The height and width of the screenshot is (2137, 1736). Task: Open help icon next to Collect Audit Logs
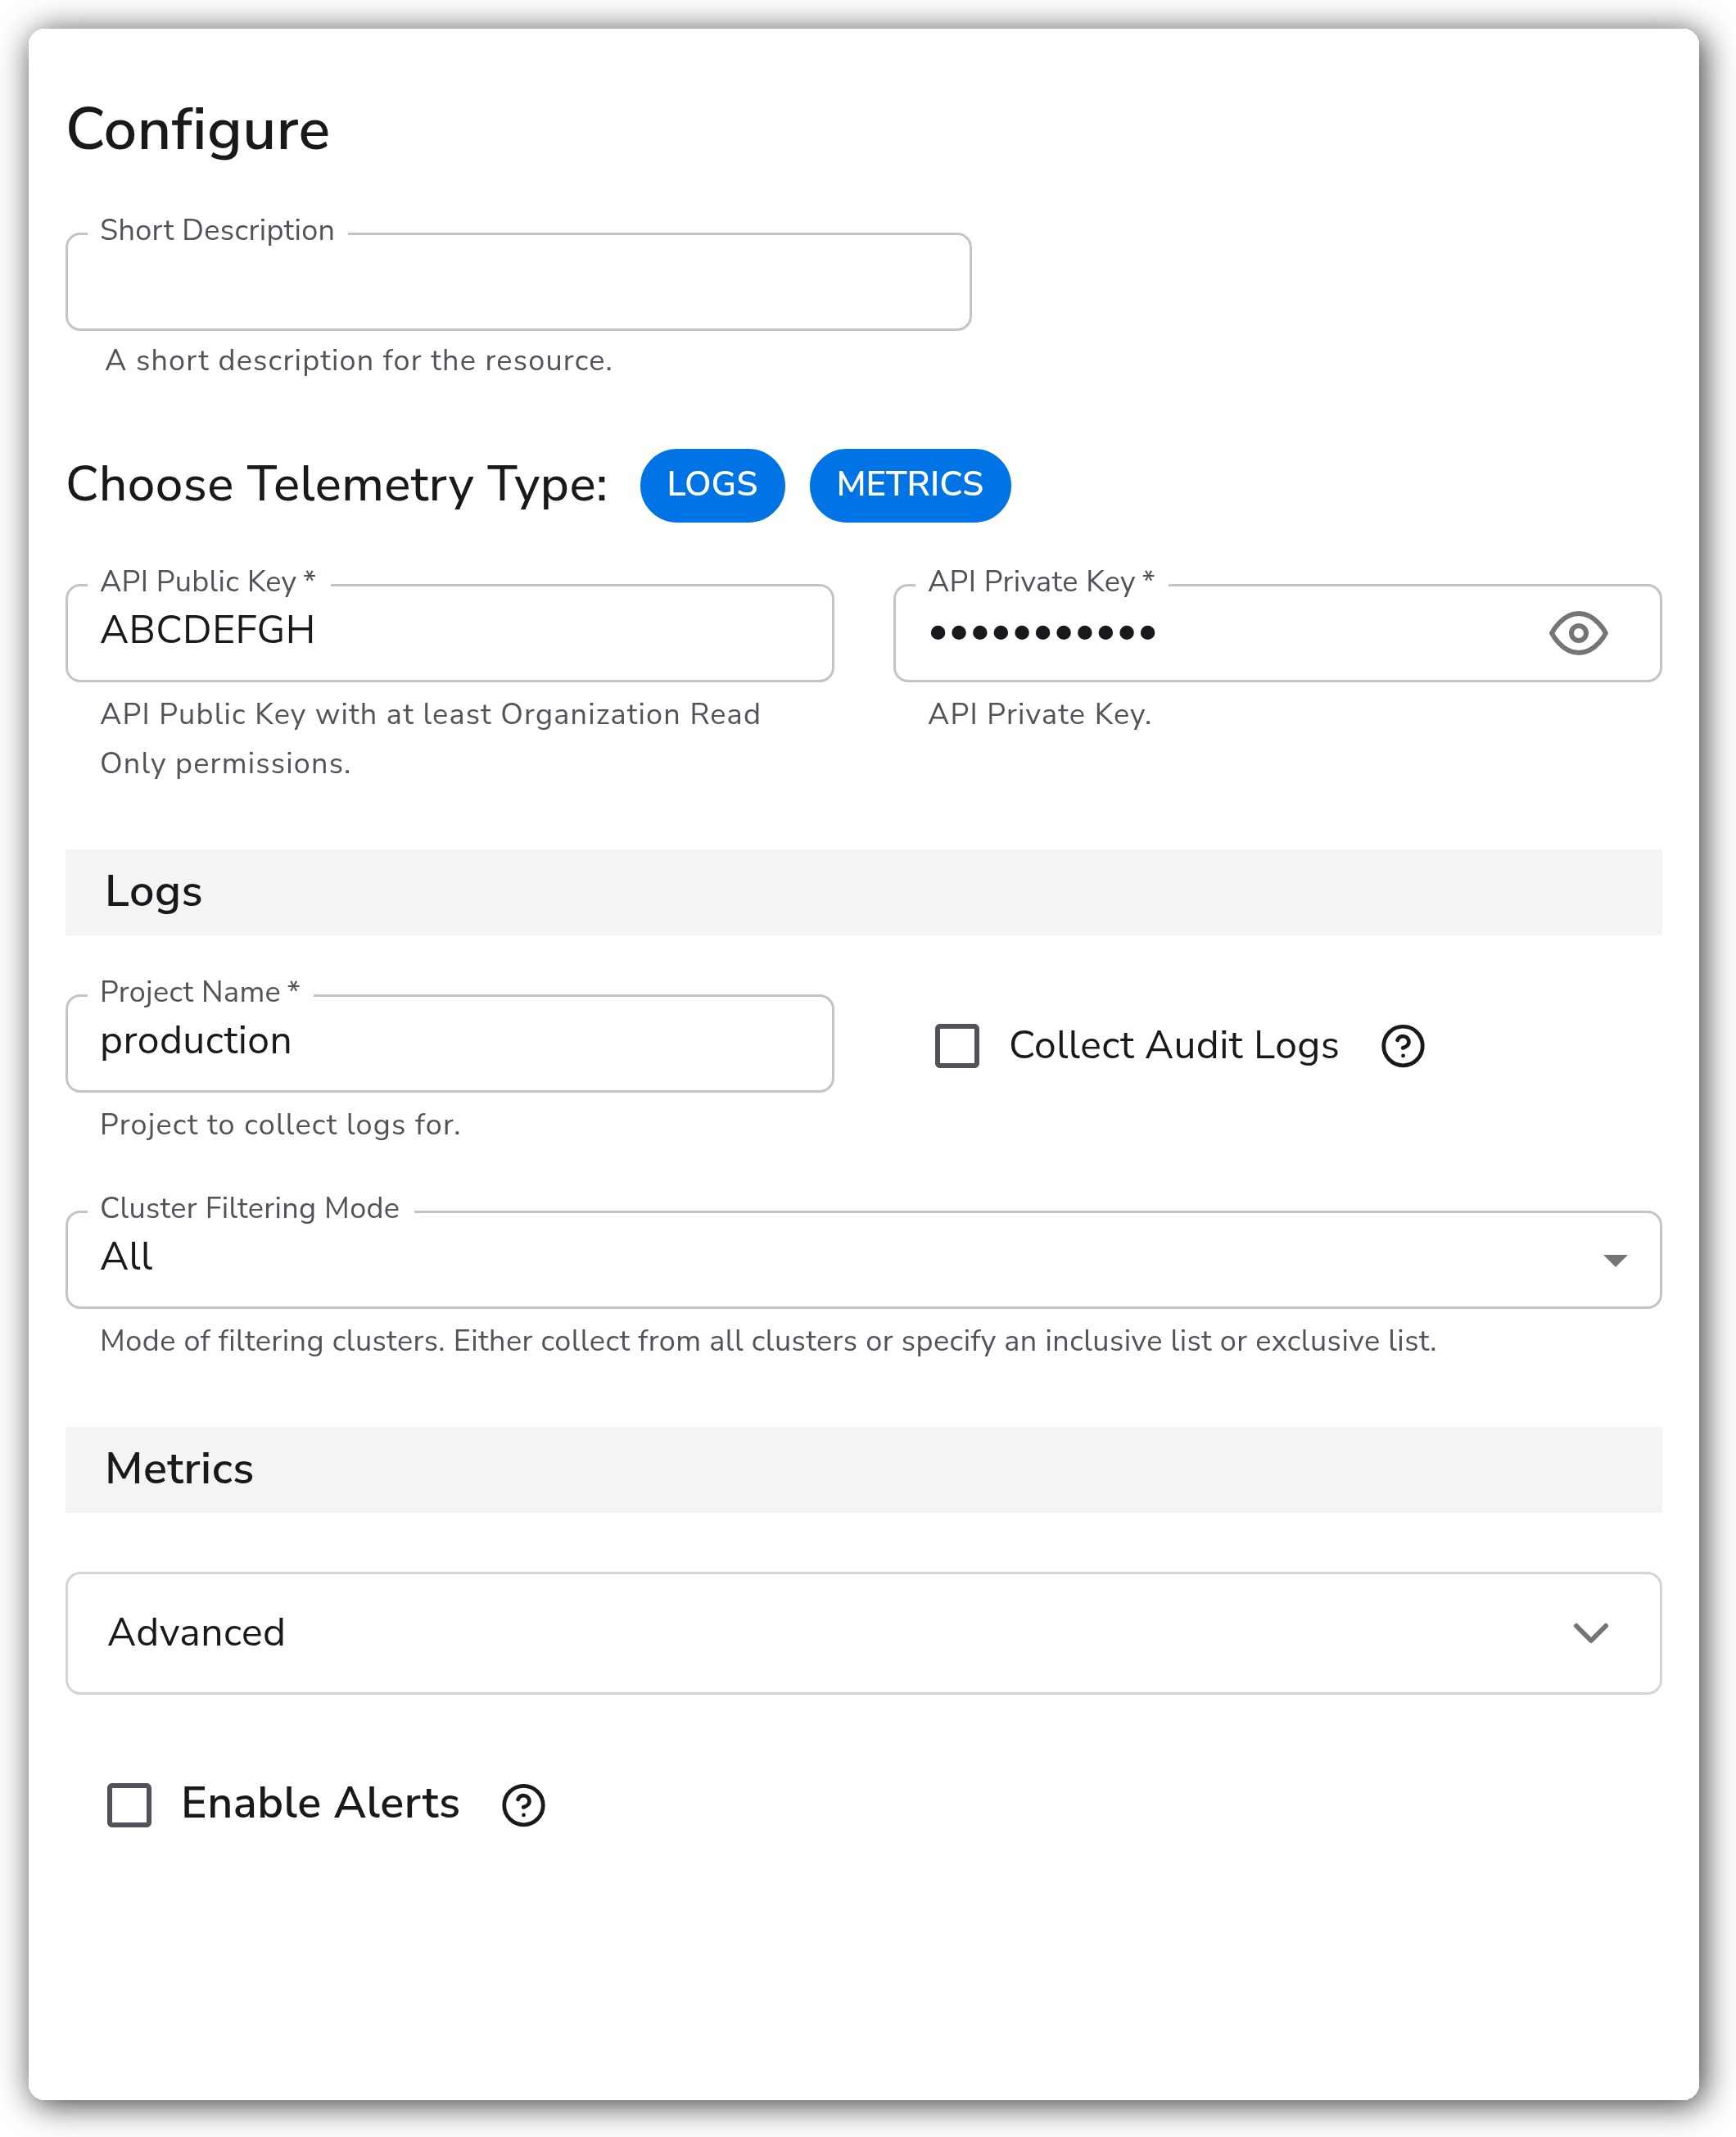pyautogui.click(x=1402, y=1046)
